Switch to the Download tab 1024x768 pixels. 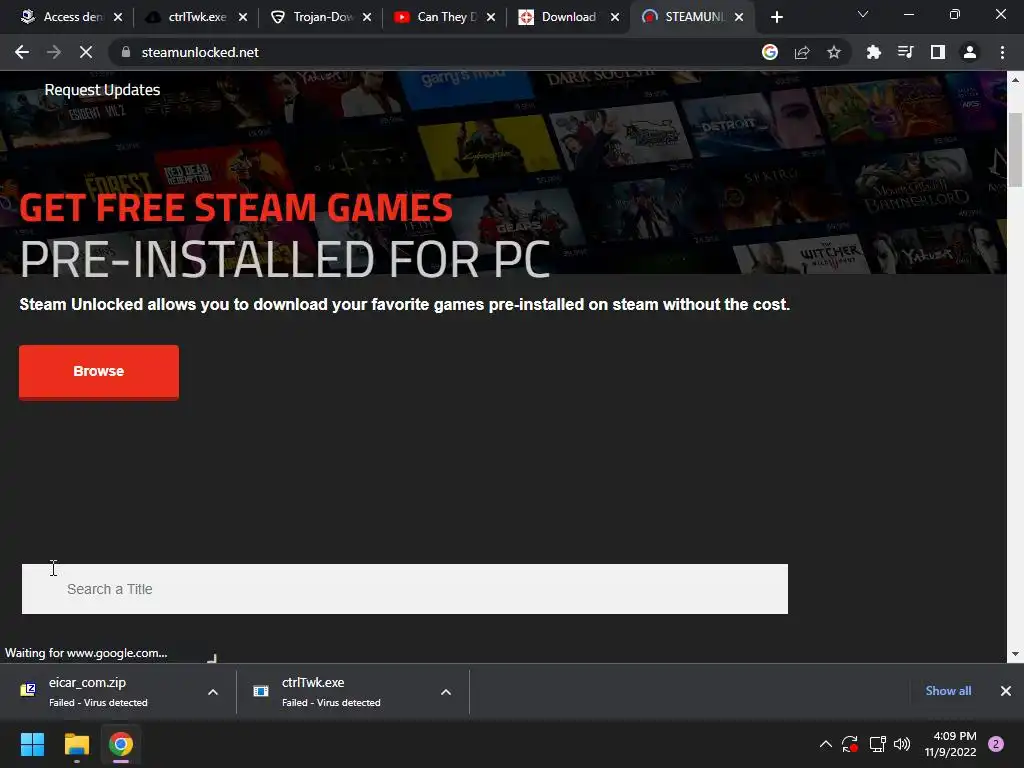pyautogui.click(x=567, y=17)
